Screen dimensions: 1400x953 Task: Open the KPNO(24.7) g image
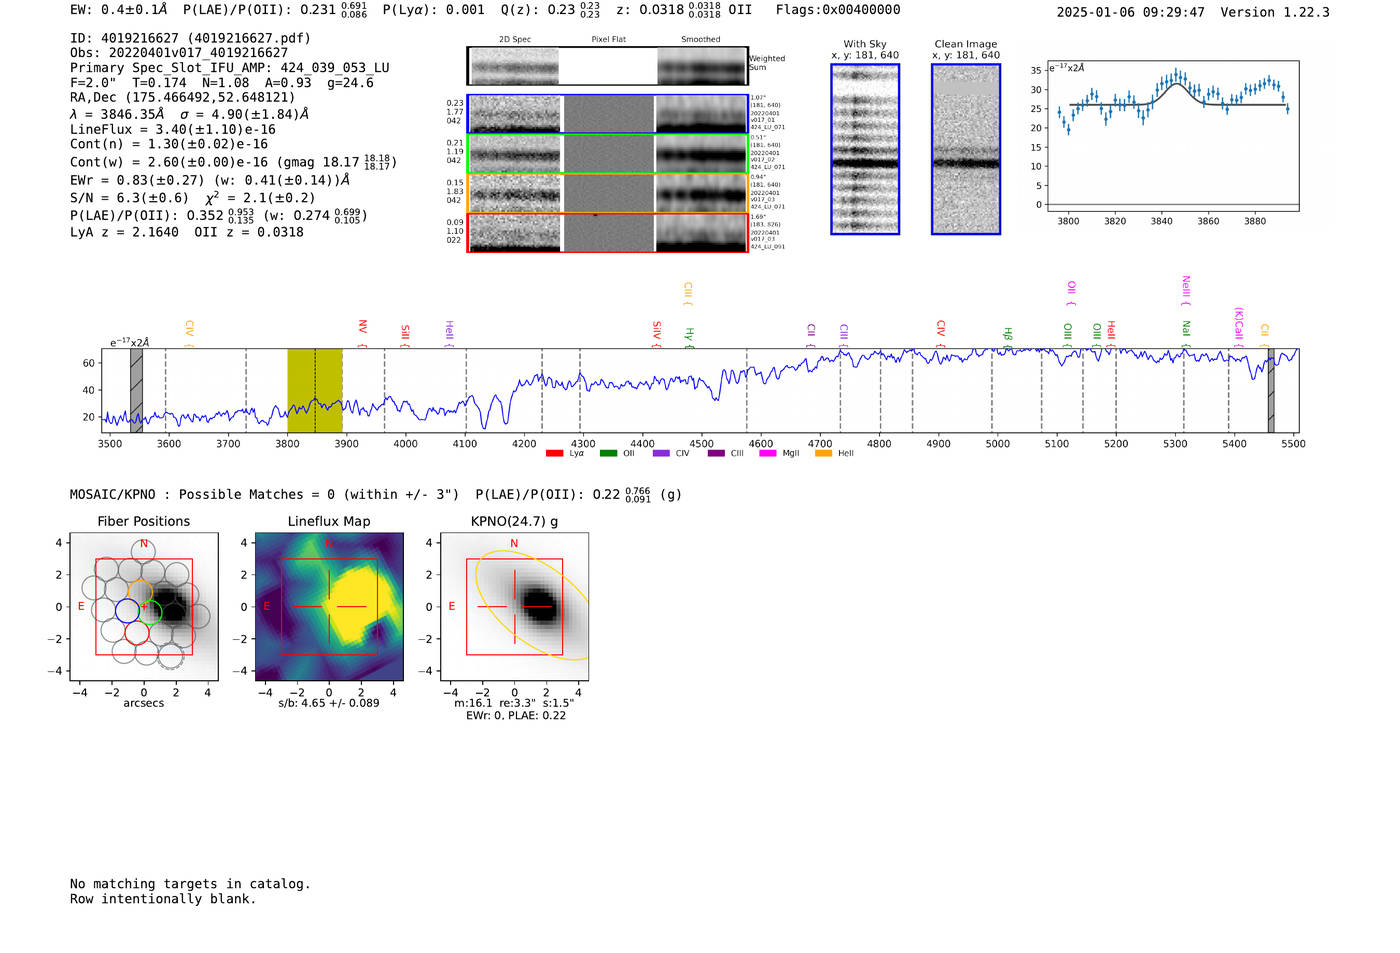[514, 607]
